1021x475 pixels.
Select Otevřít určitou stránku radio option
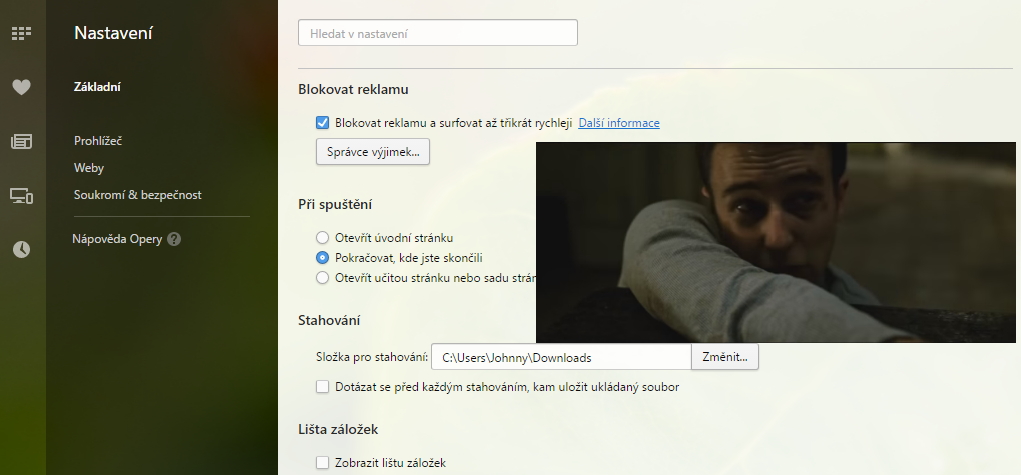pyautogui.click(x=322, y=278)
